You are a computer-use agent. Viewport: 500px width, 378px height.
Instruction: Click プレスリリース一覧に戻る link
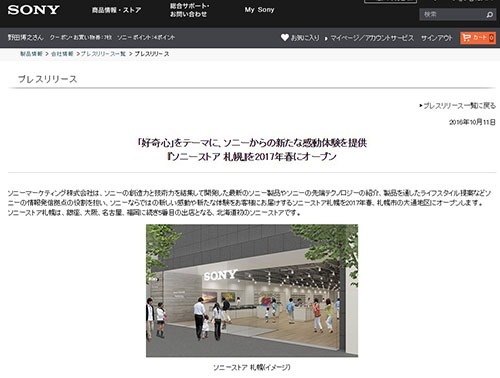(459, 106)
